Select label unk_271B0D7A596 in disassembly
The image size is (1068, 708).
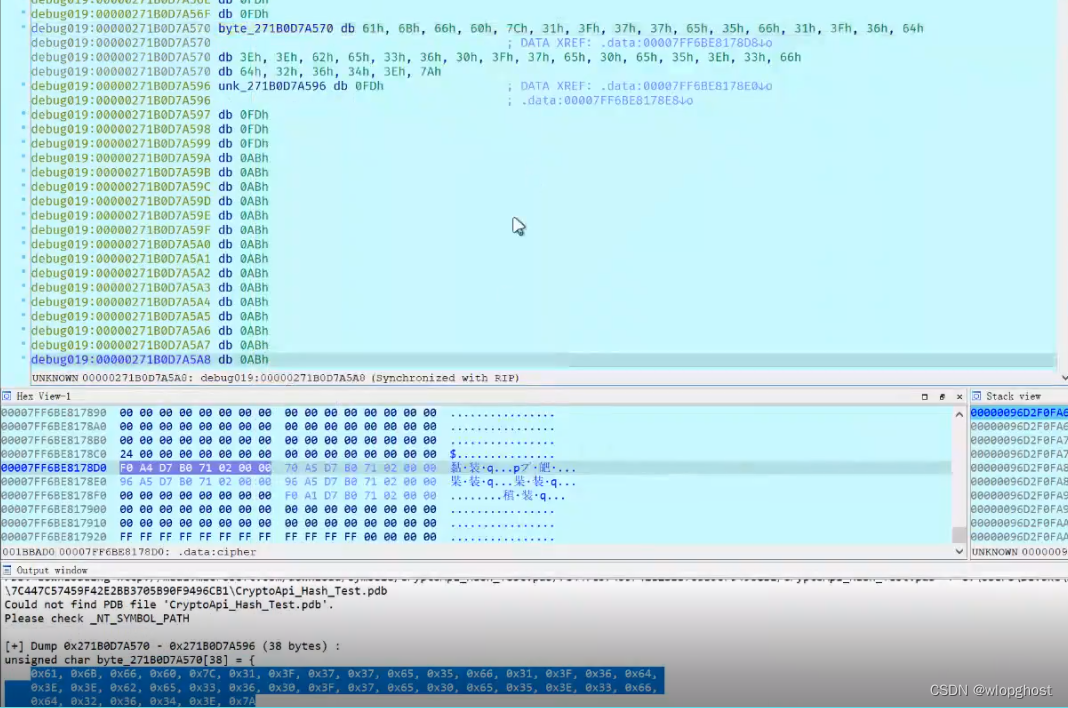[272, 86]
